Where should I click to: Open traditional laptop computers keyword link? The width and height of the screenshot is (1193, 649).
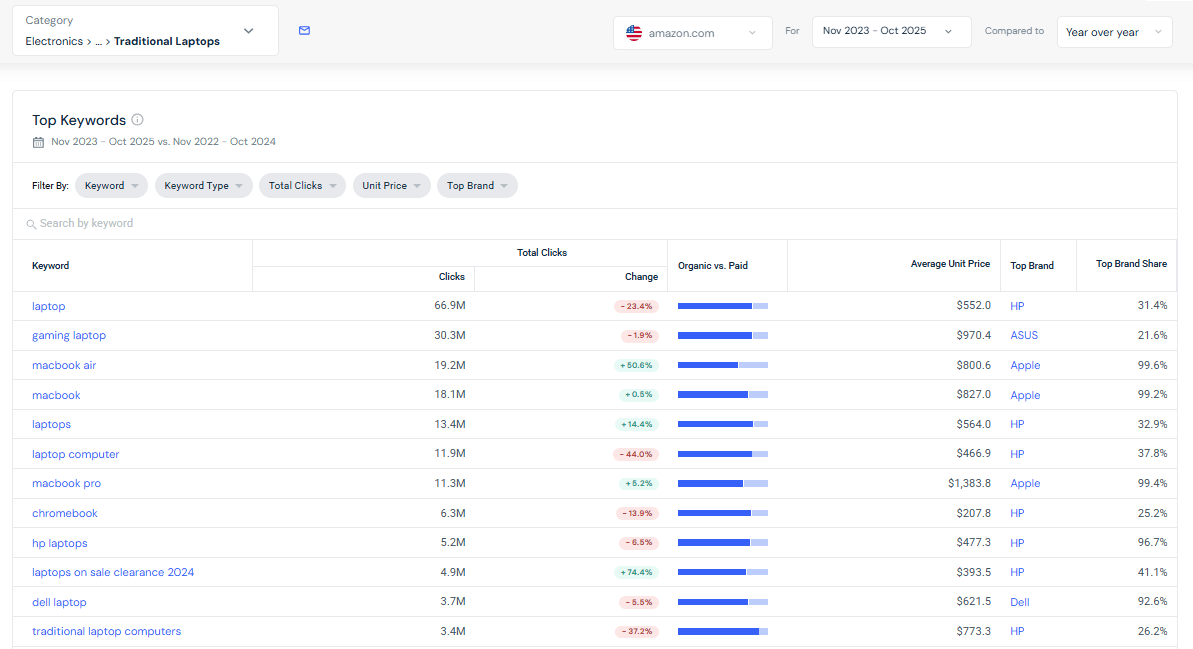coord(107,632)
